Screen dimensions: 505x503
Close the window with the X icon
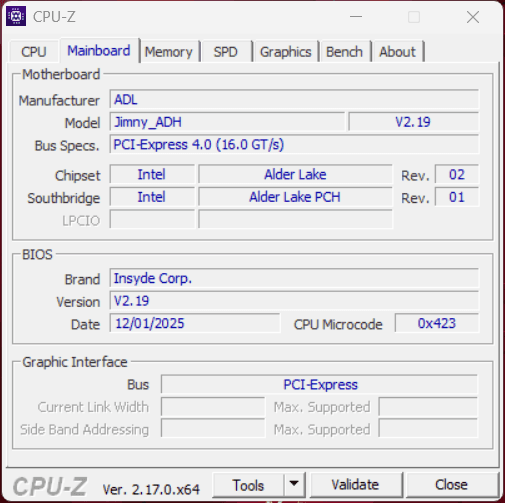(473, 17)
